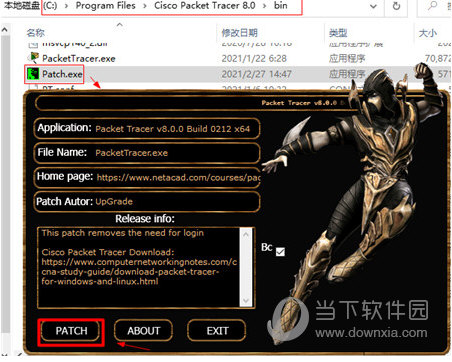Viewport: 452px width, 362px height.
Task: Open address bar history dropdown
Action: pyautogui.click(x=373, y=6)
